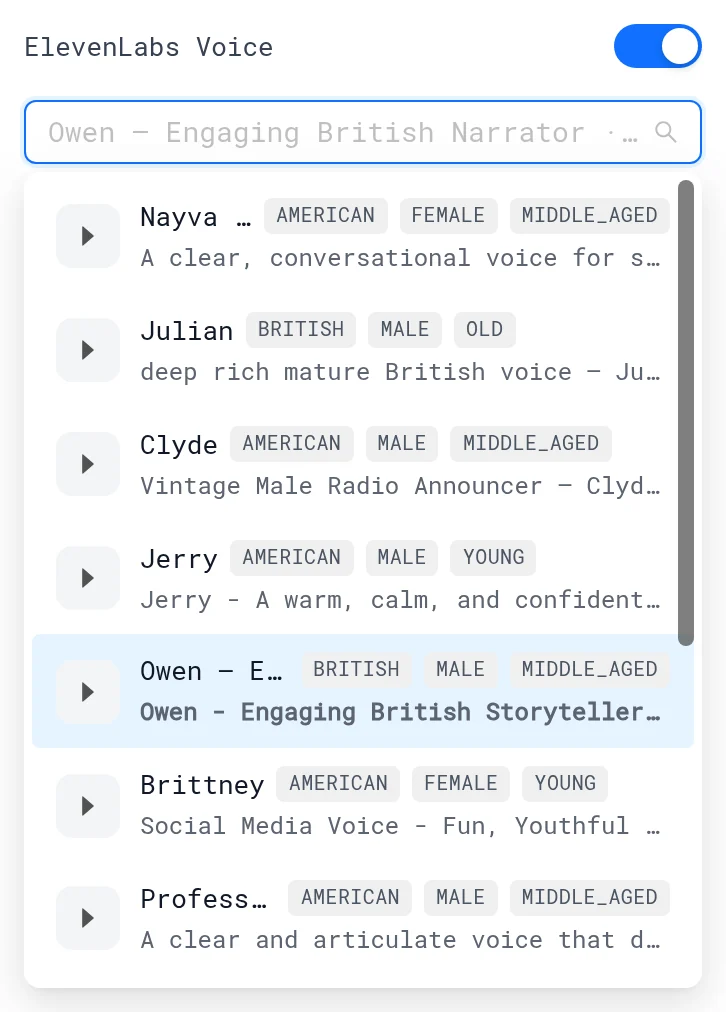This screenshot has width=726, height=1012.
Task: Click Owen's MIDDLE_AGED tag
Action: (590, 670)
